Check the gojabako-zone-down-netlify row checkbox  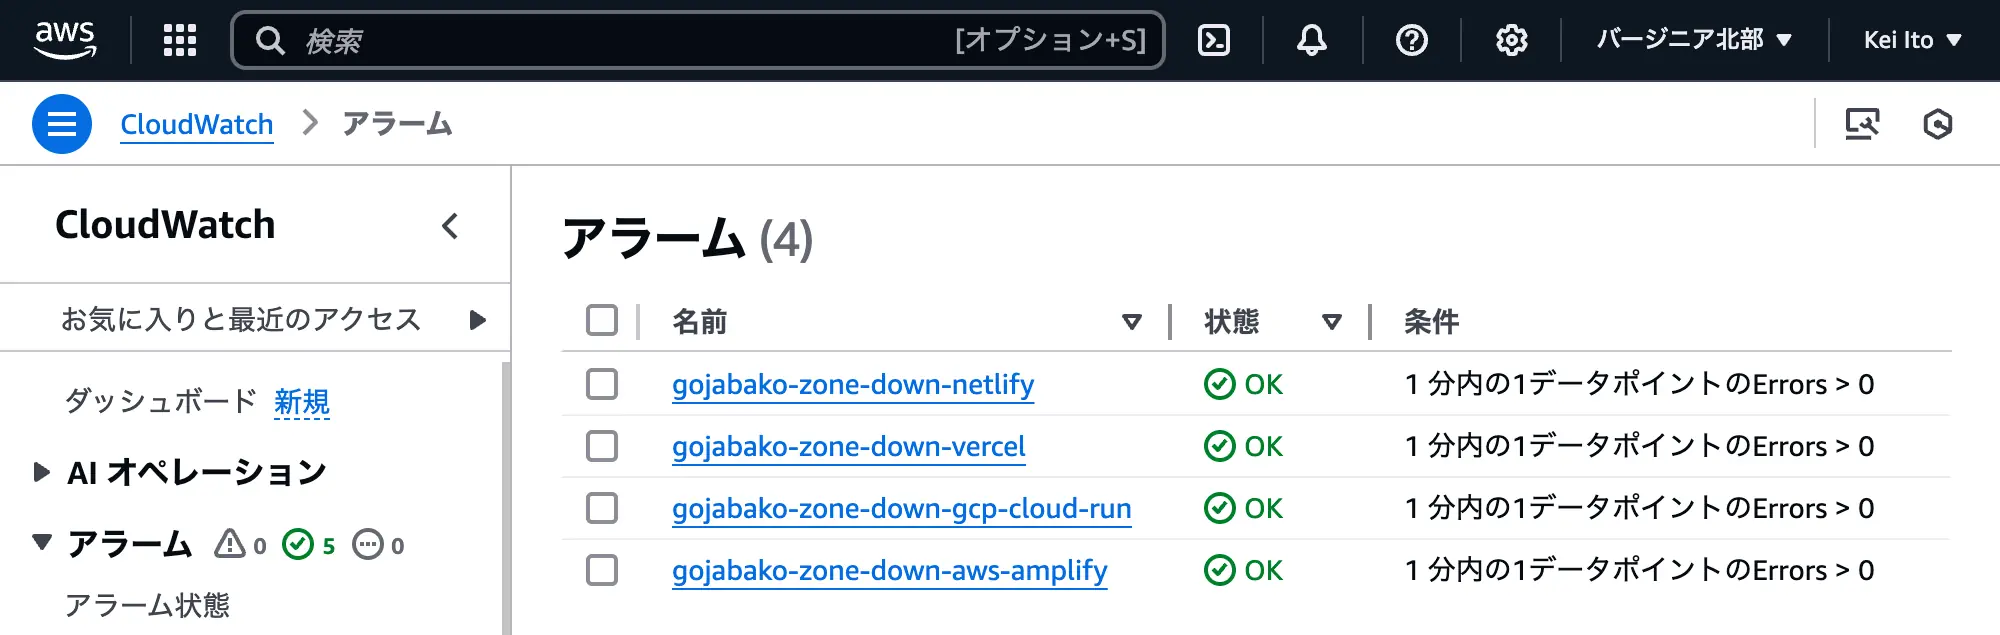point(602,384)
